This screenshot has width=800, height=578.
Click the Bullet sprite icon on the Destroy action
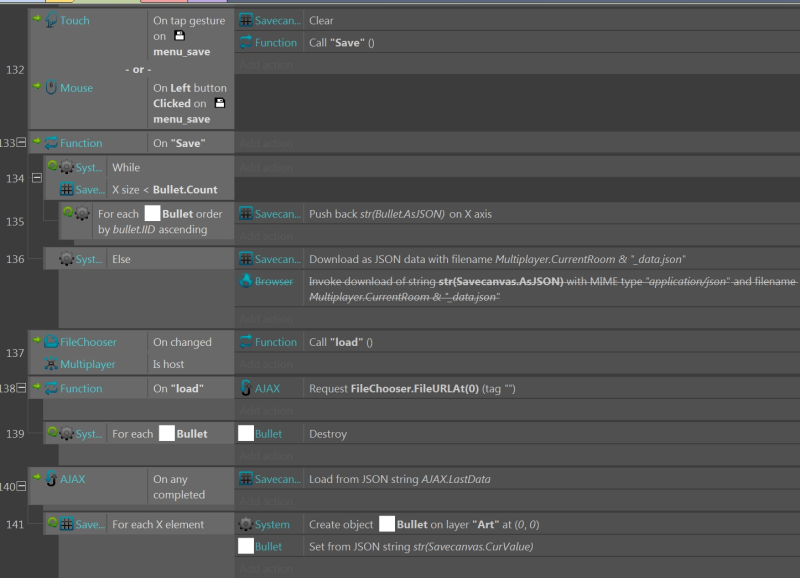[246, 434]
